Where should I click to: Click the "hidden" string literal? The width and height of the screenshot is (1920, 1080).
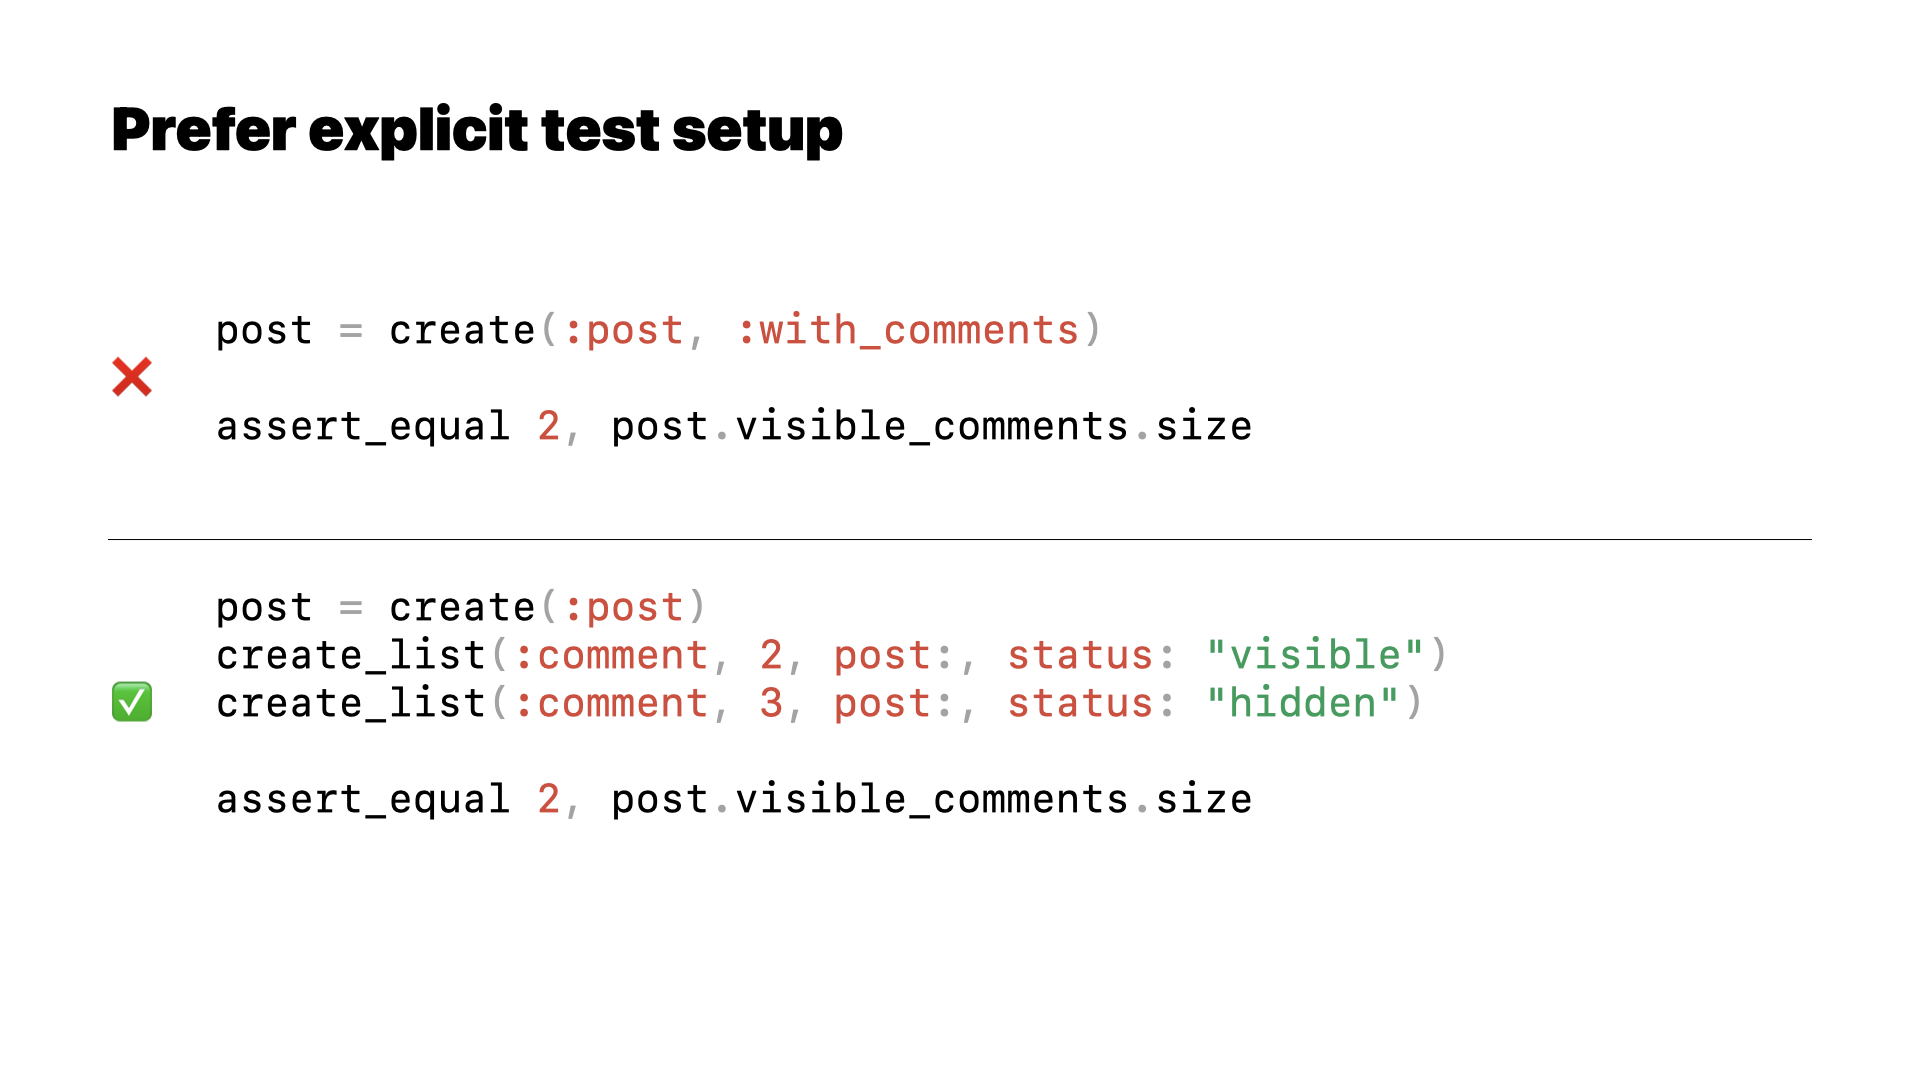1303,704
